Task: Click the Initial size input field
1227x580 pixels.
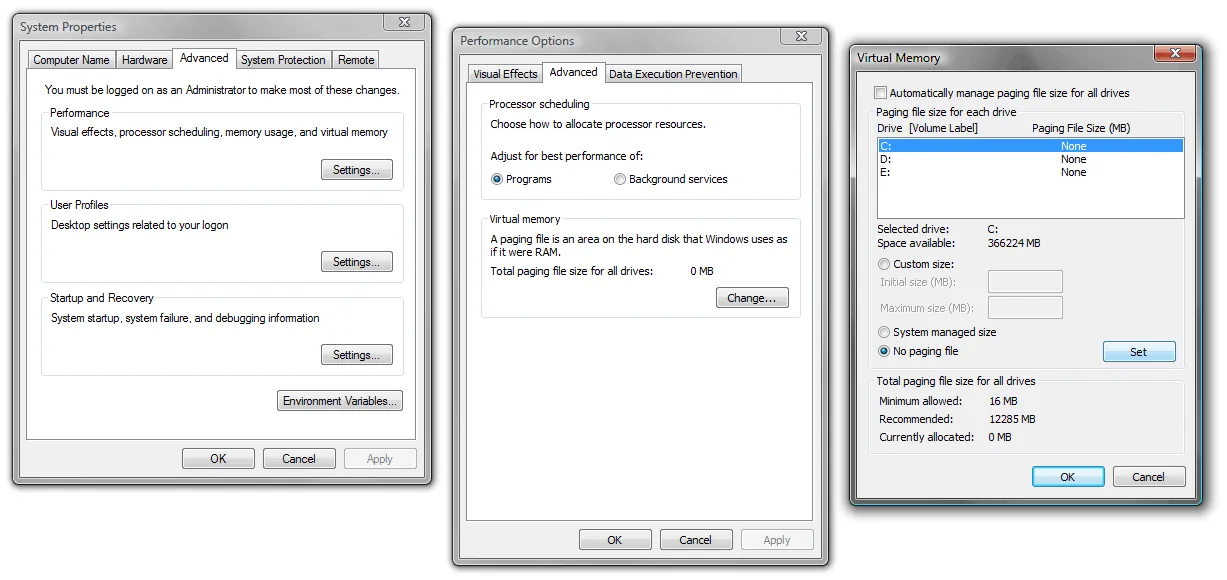Action: [1025, 282]
